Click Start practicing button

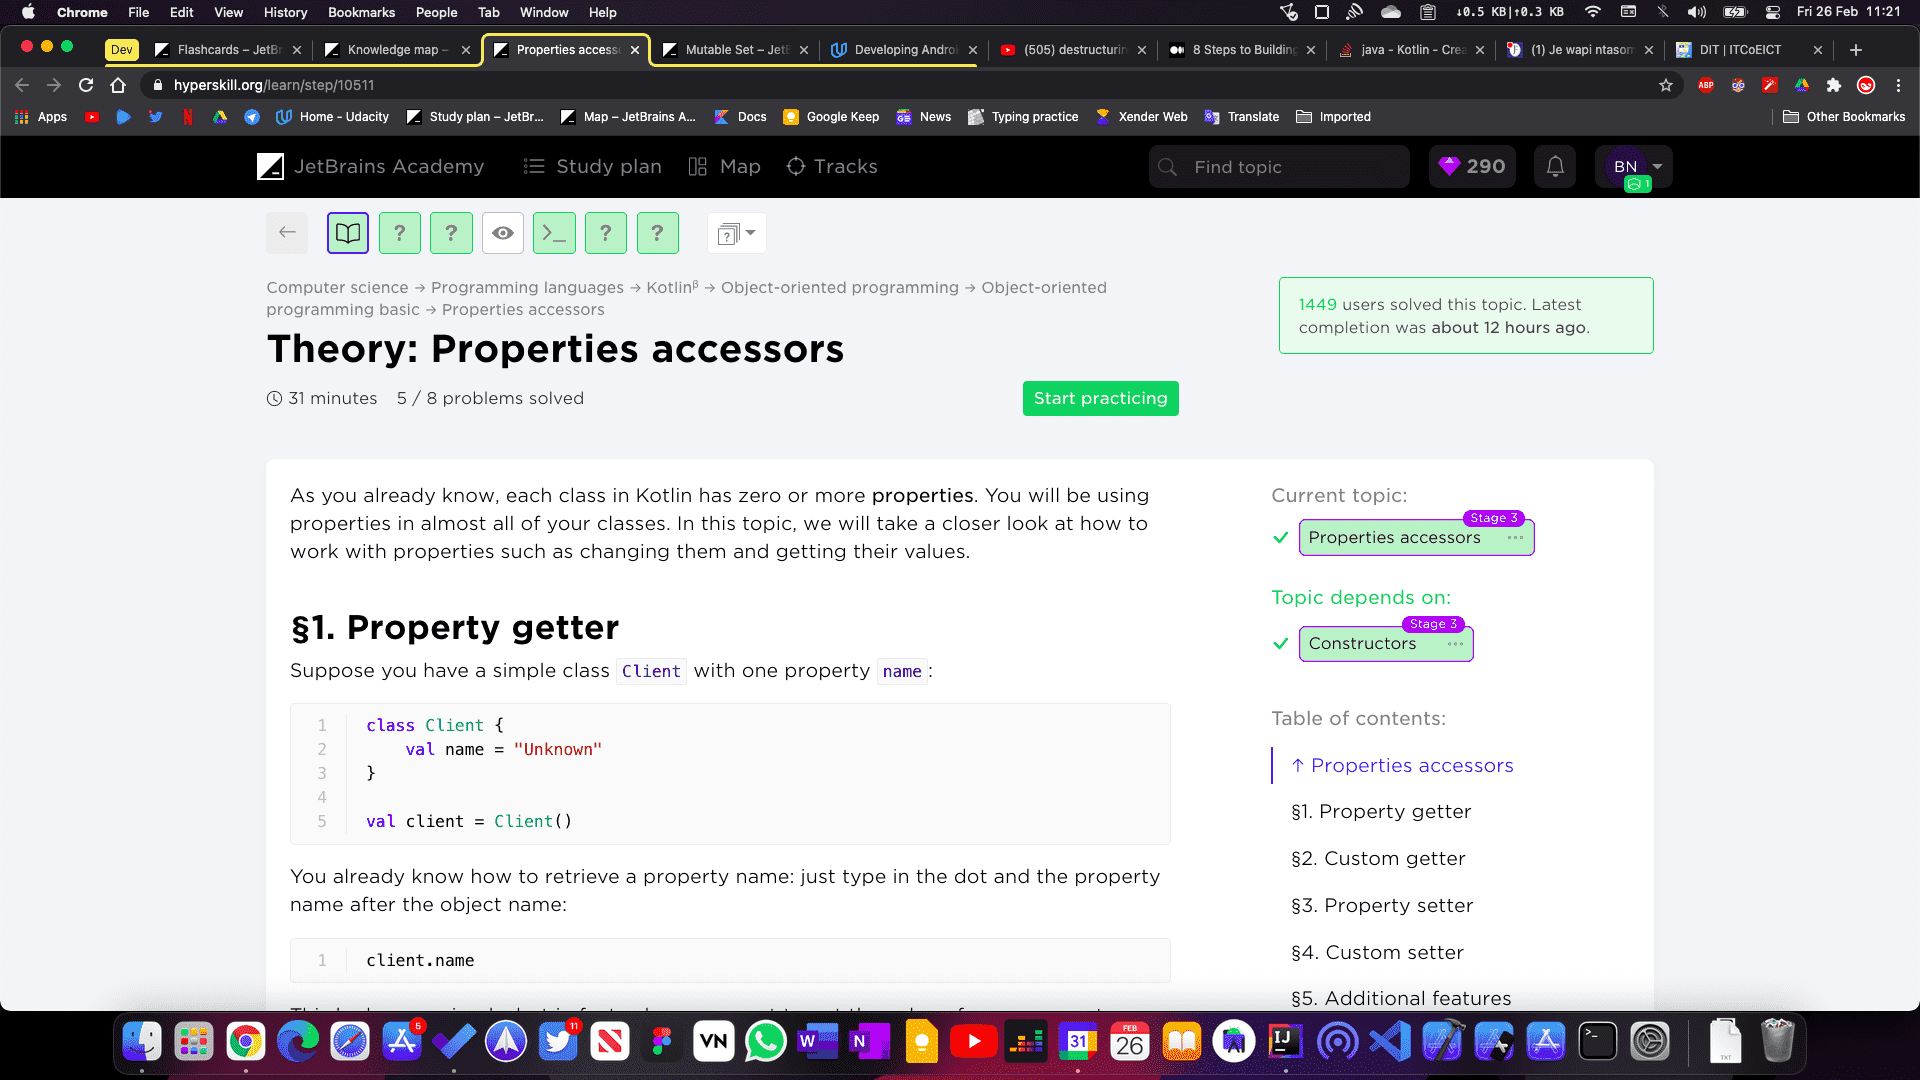point(1100,398)
